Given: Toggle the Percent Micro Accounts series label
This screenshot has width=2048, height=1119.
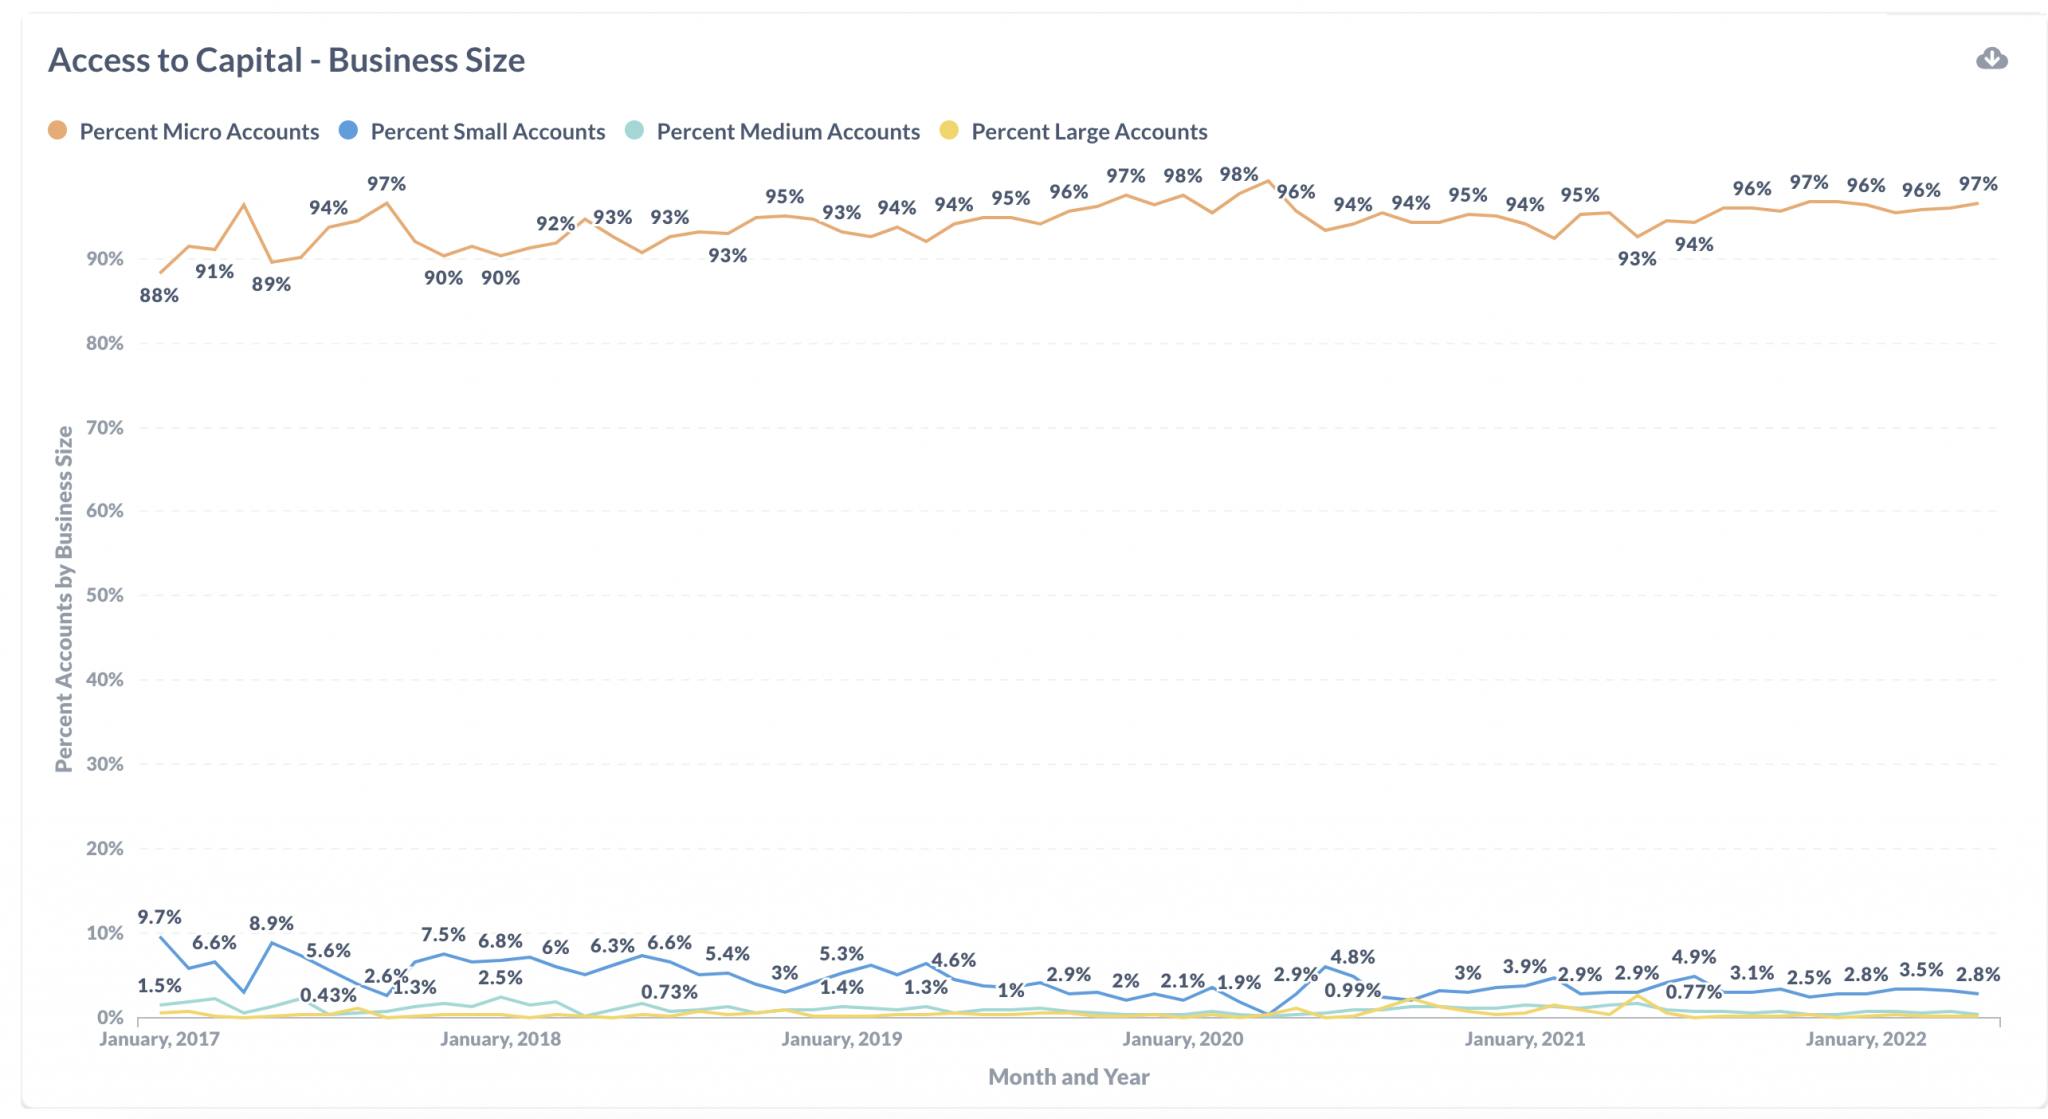Looking at the screenshot, I should point(199,132).
